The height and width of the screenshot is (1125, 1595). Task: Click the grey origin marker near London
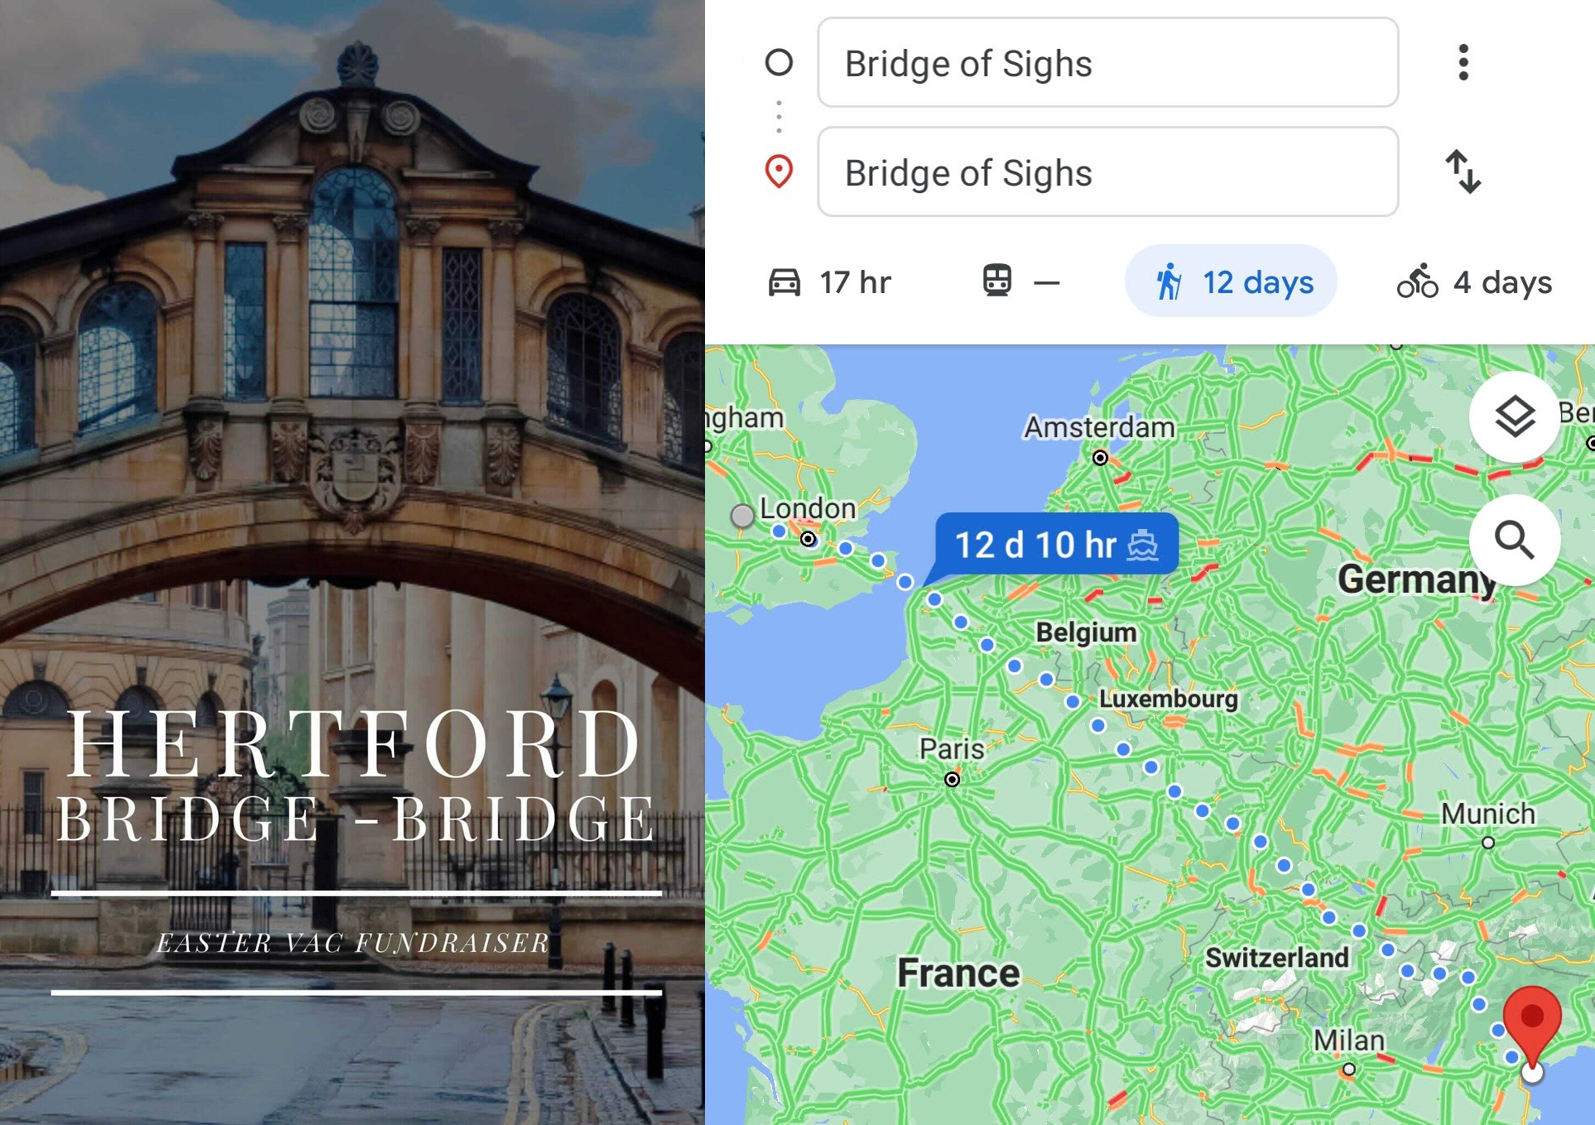tap(742, 516)
